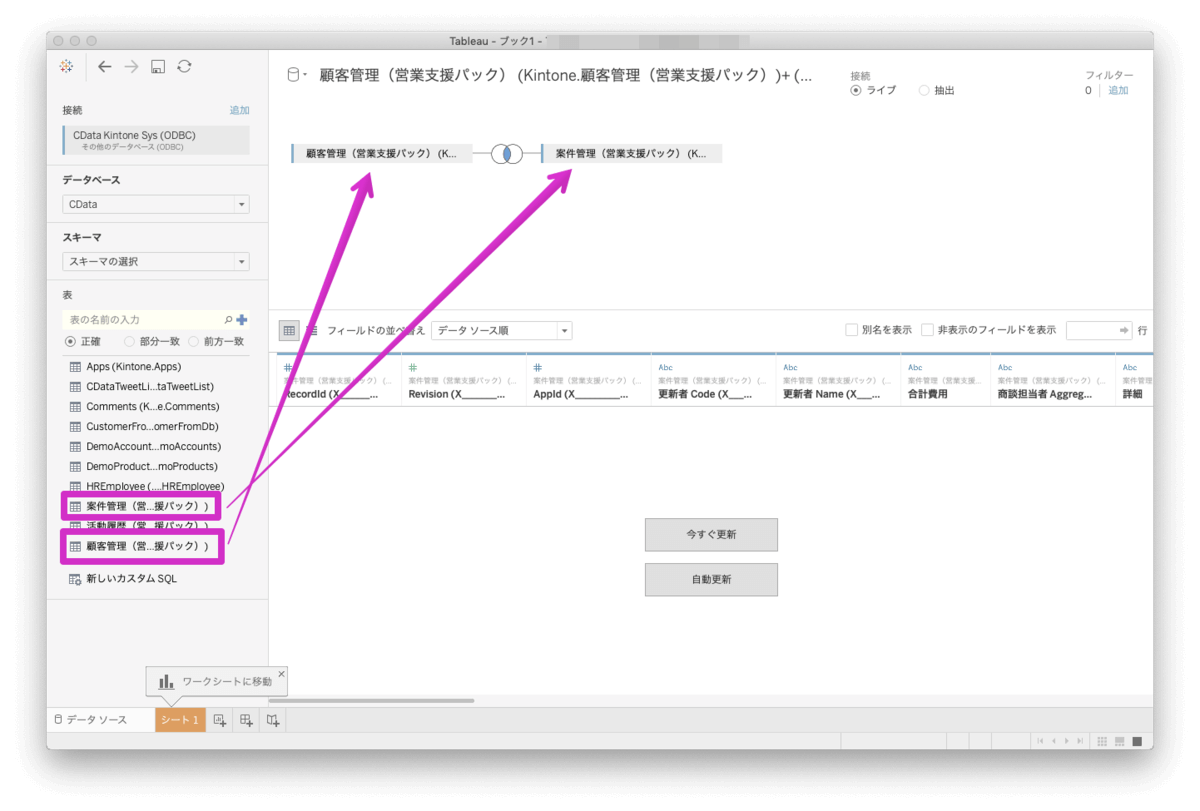Click the horizontal scrollbar under the grid
The image size is (1200, 811).
371,701
